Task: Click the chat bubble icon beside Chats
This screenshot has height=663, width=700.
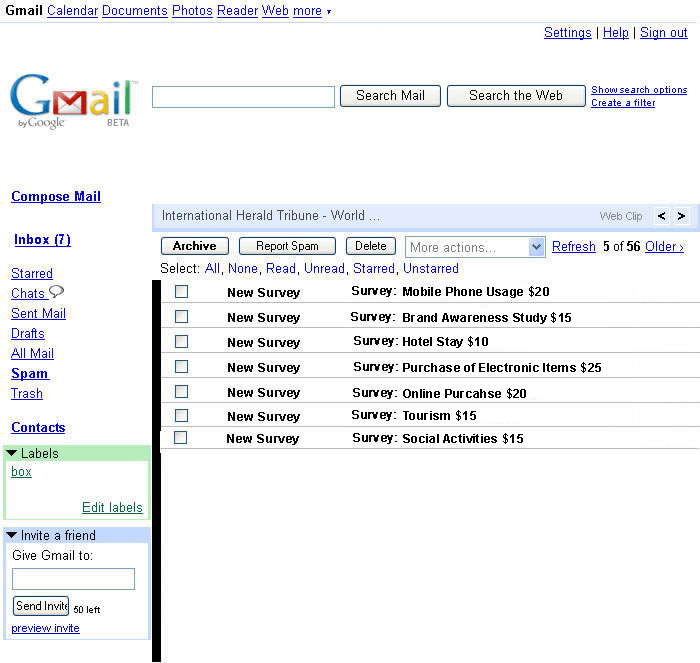Action: click(x=56, y=292)
